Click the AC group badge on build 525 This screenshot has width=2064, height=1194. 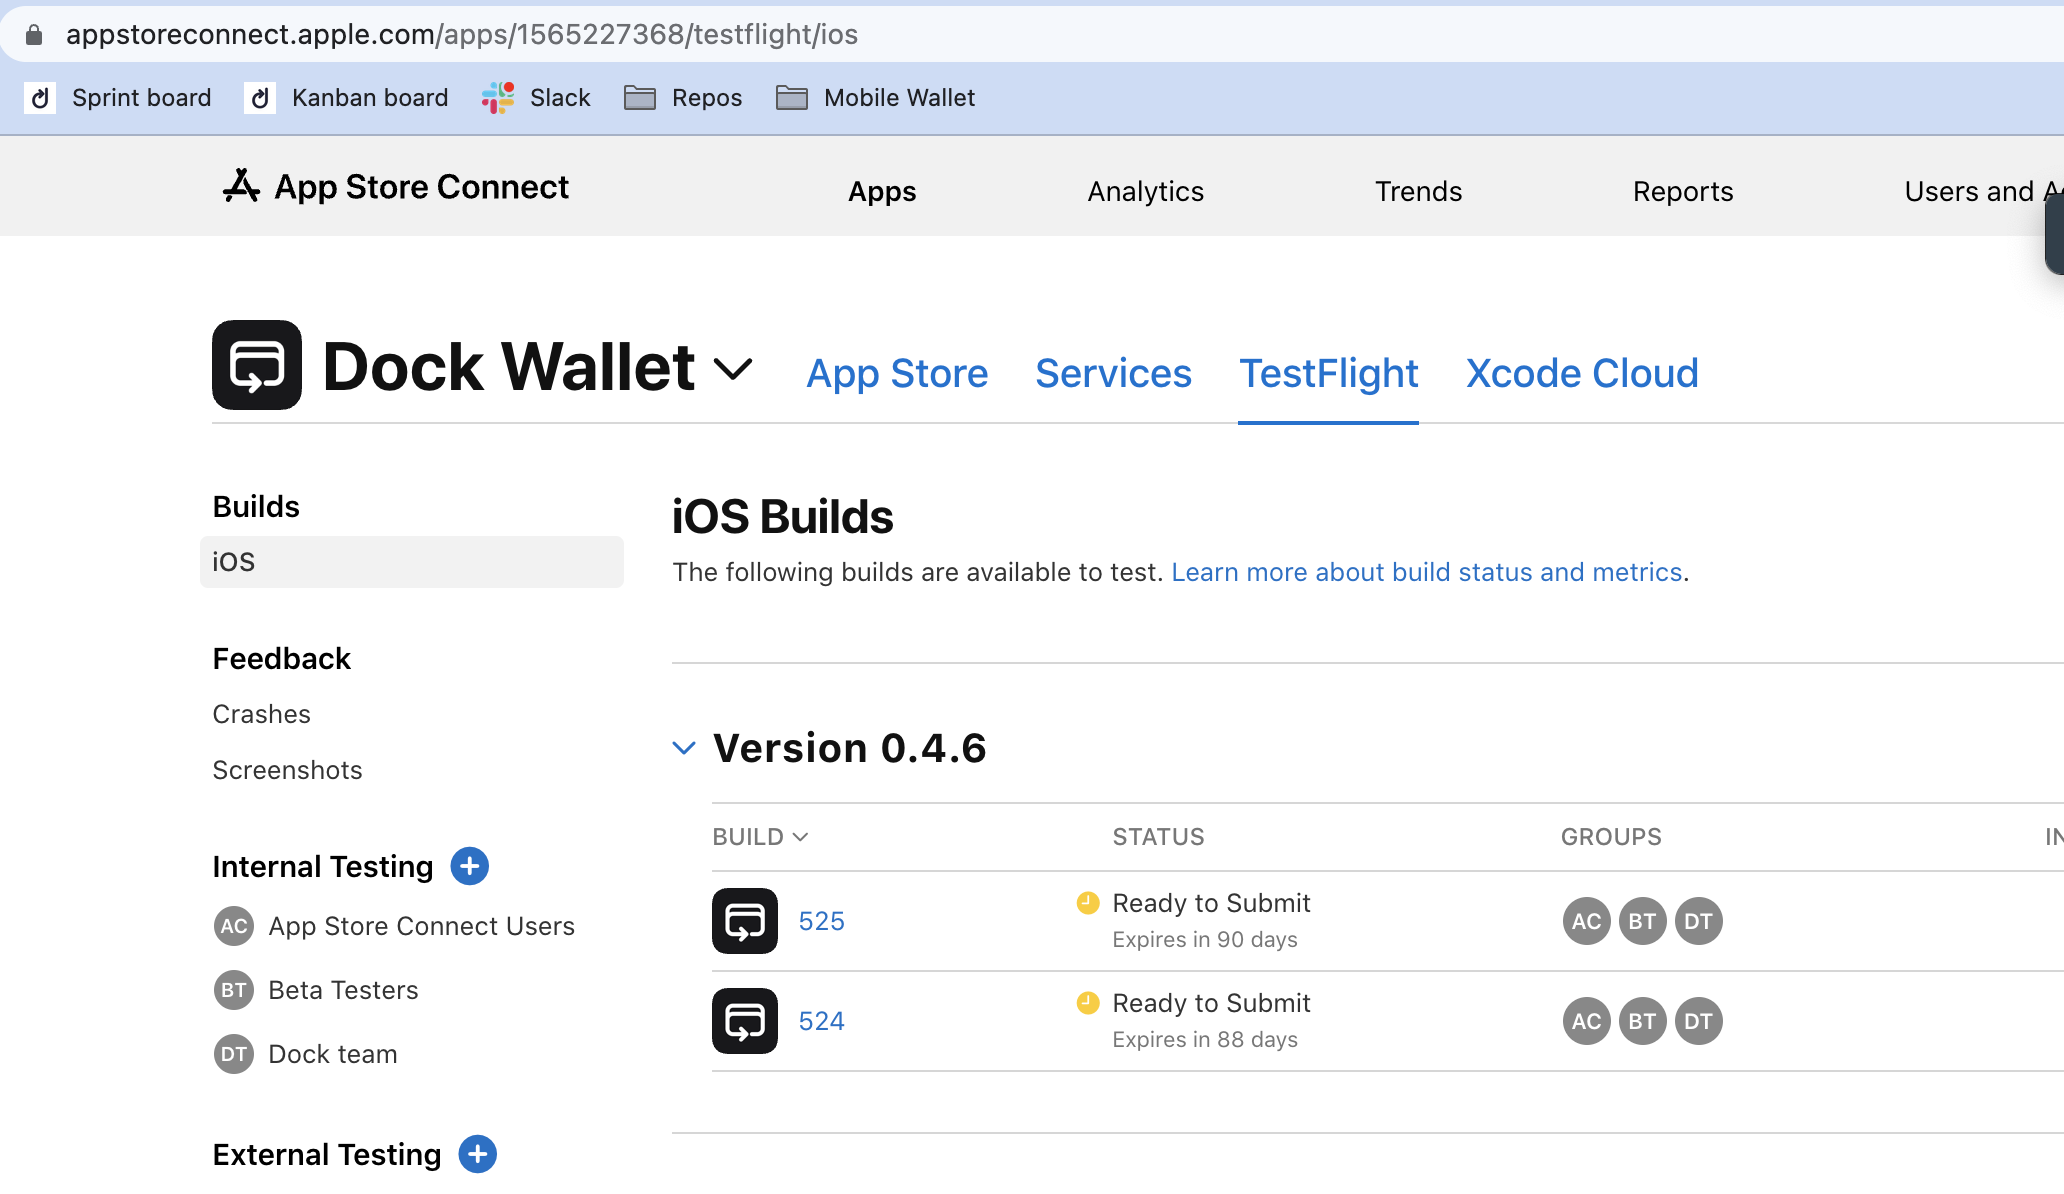[1587, 921]
